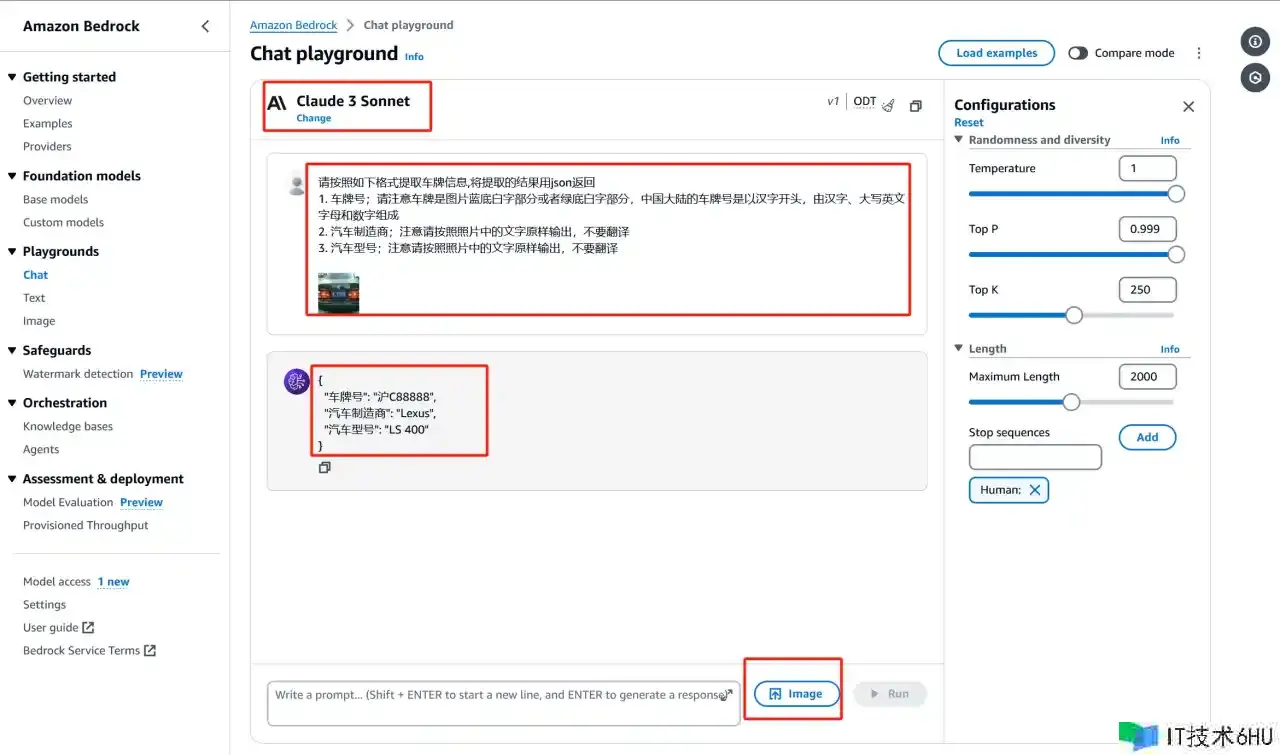This screenshot has height=755, width=1280.
Task: Open Custom models page
Action: click(x=63, y=222)
